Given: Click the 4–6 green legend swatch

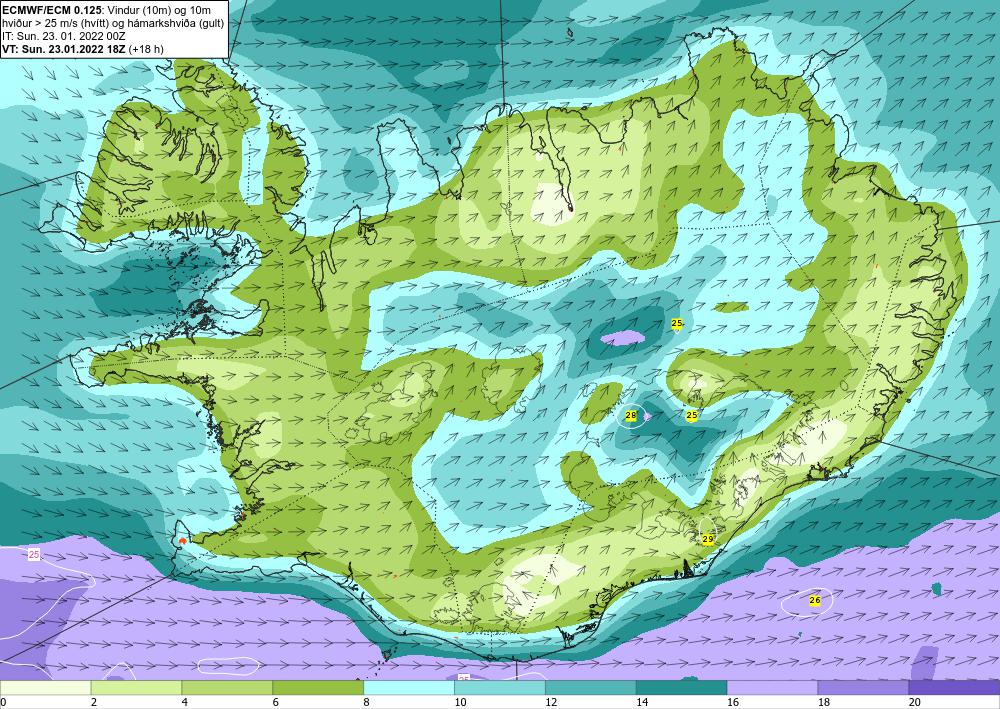Looking at the screenshot, I should tap(227, 688).
